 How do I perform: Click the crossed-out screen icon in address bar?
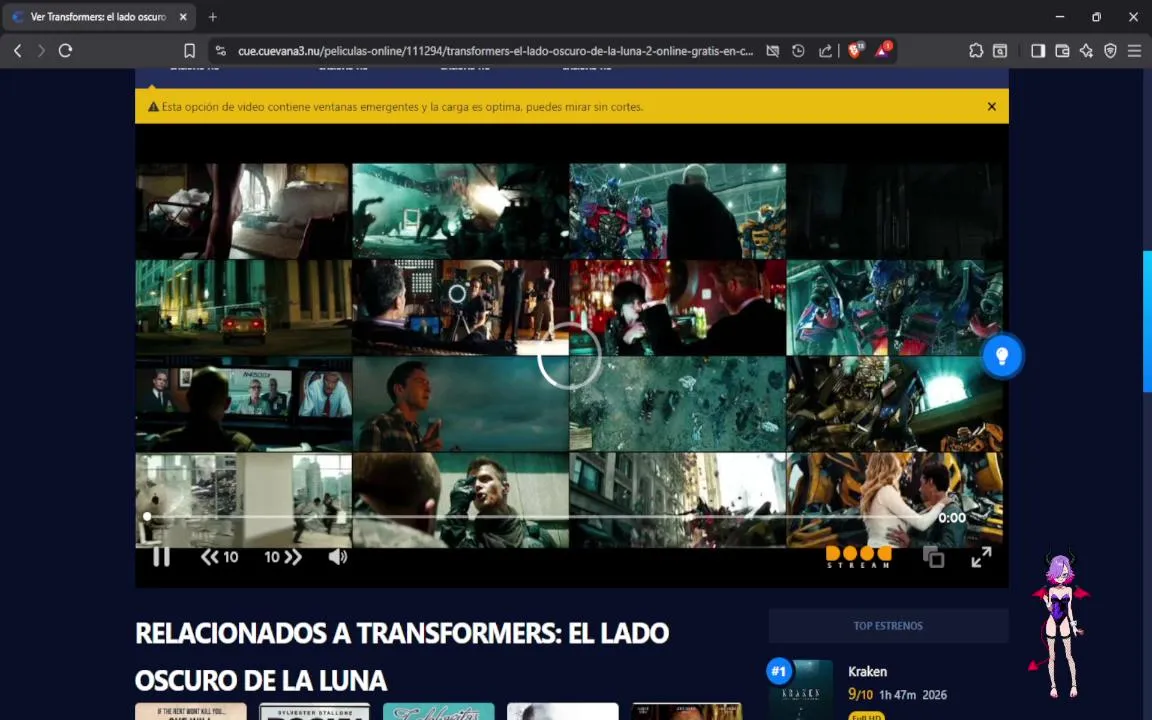coord(772,51)
